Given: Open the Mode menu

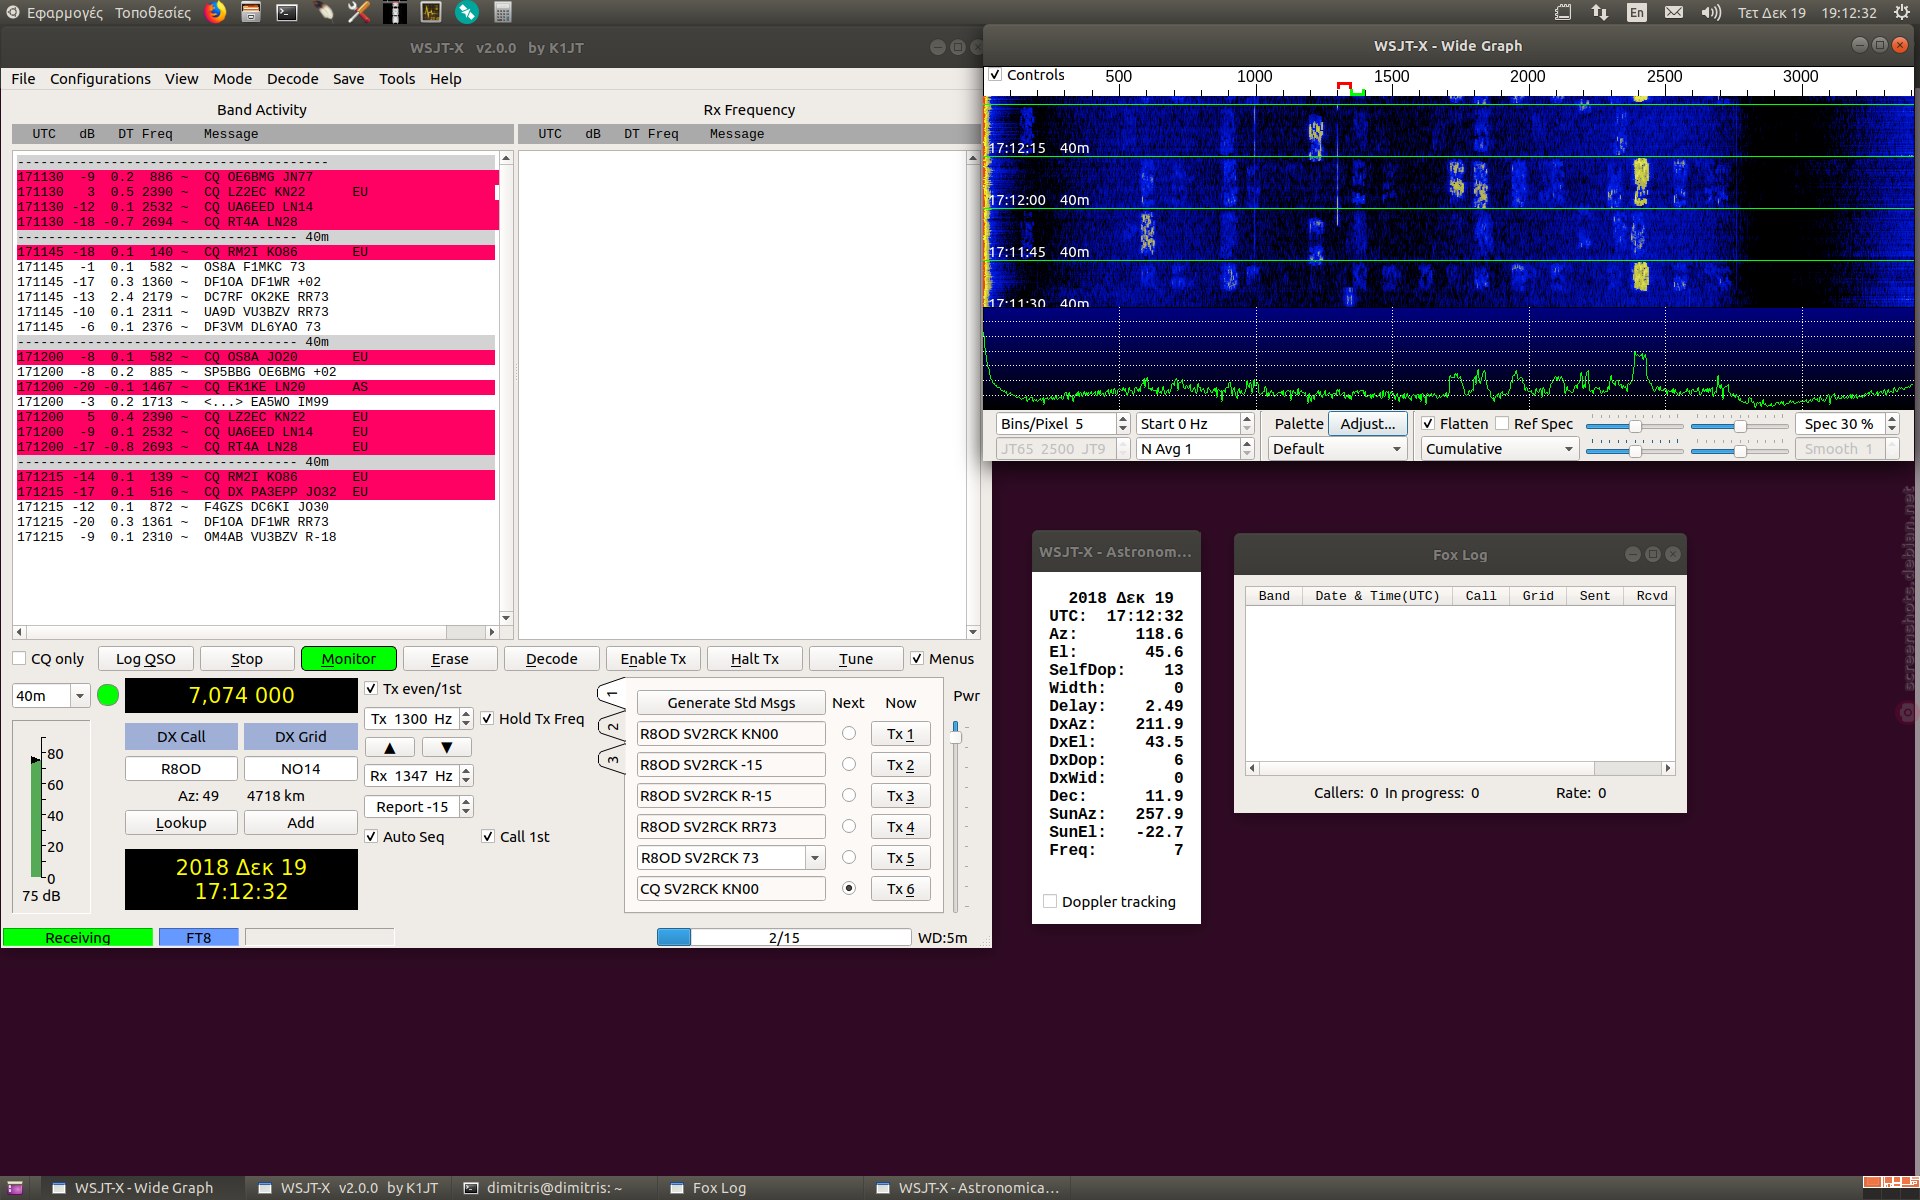Looking at the screenshot, I should point(232,79).
